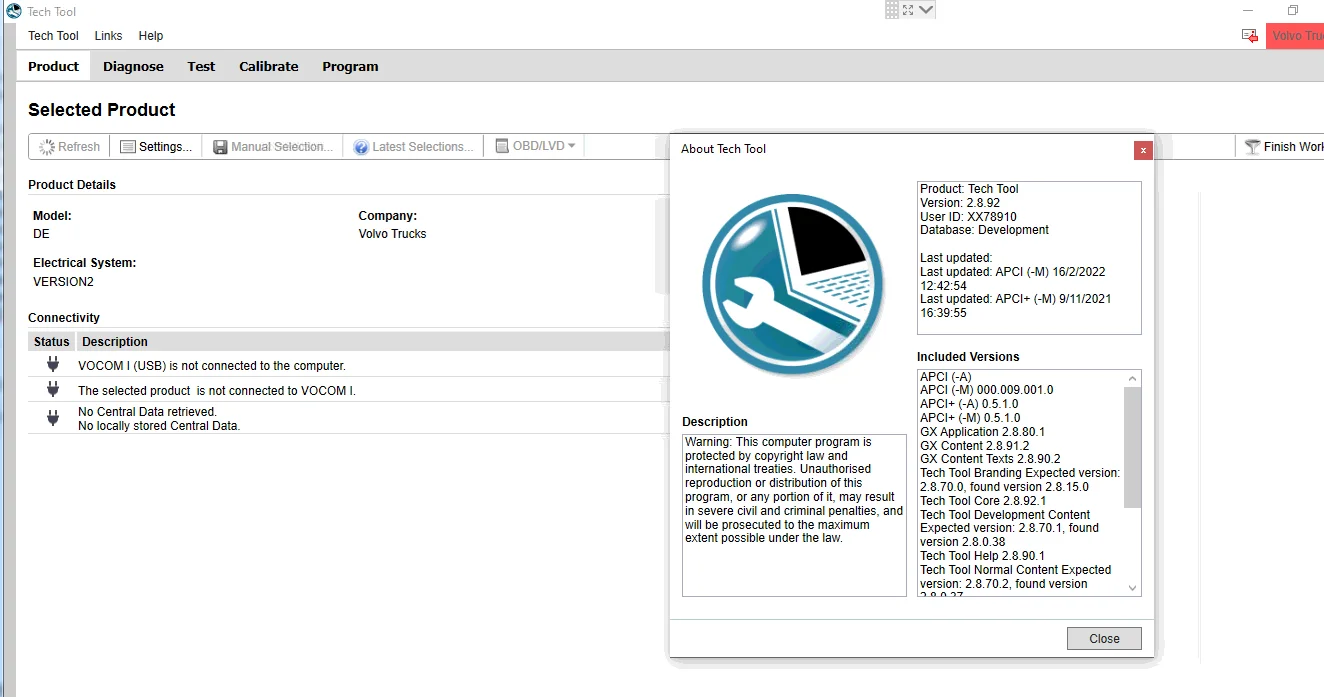Screen dimensions: 1324x697
Task: Switch to the Calibrate tab
Action: [268, 66]
